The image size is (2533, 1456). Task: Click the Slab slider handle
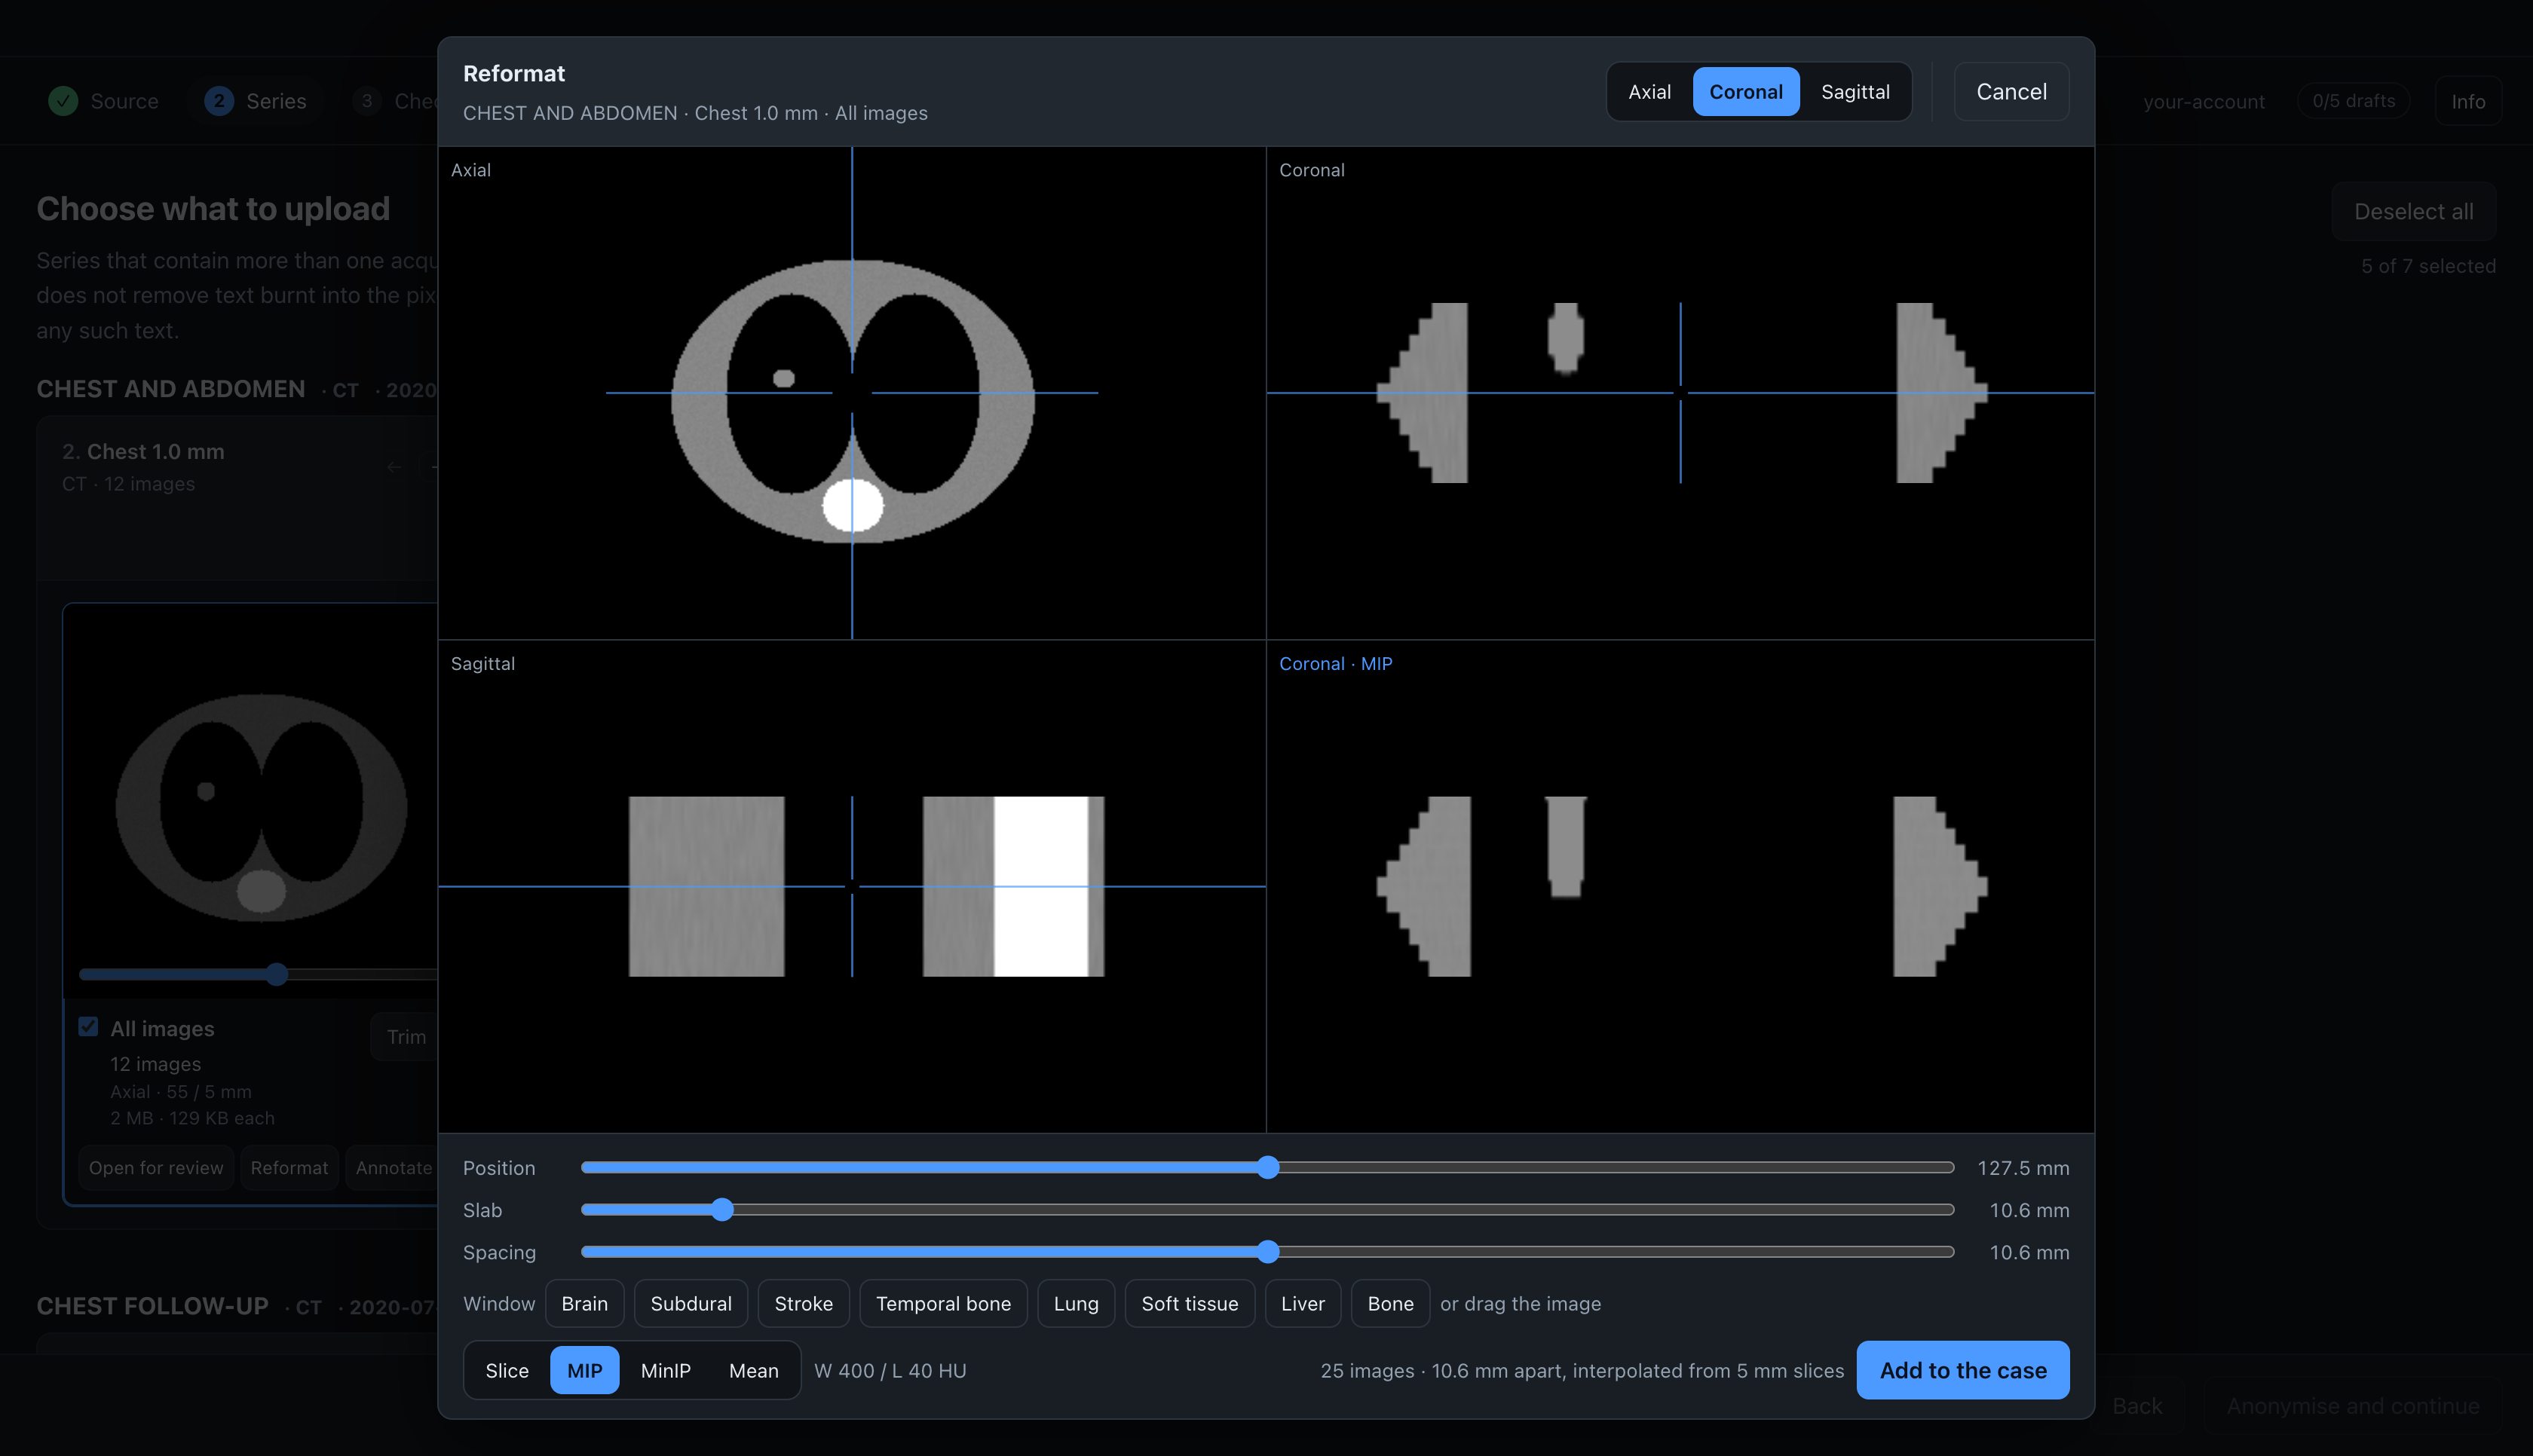click(x=722, y=1210)
